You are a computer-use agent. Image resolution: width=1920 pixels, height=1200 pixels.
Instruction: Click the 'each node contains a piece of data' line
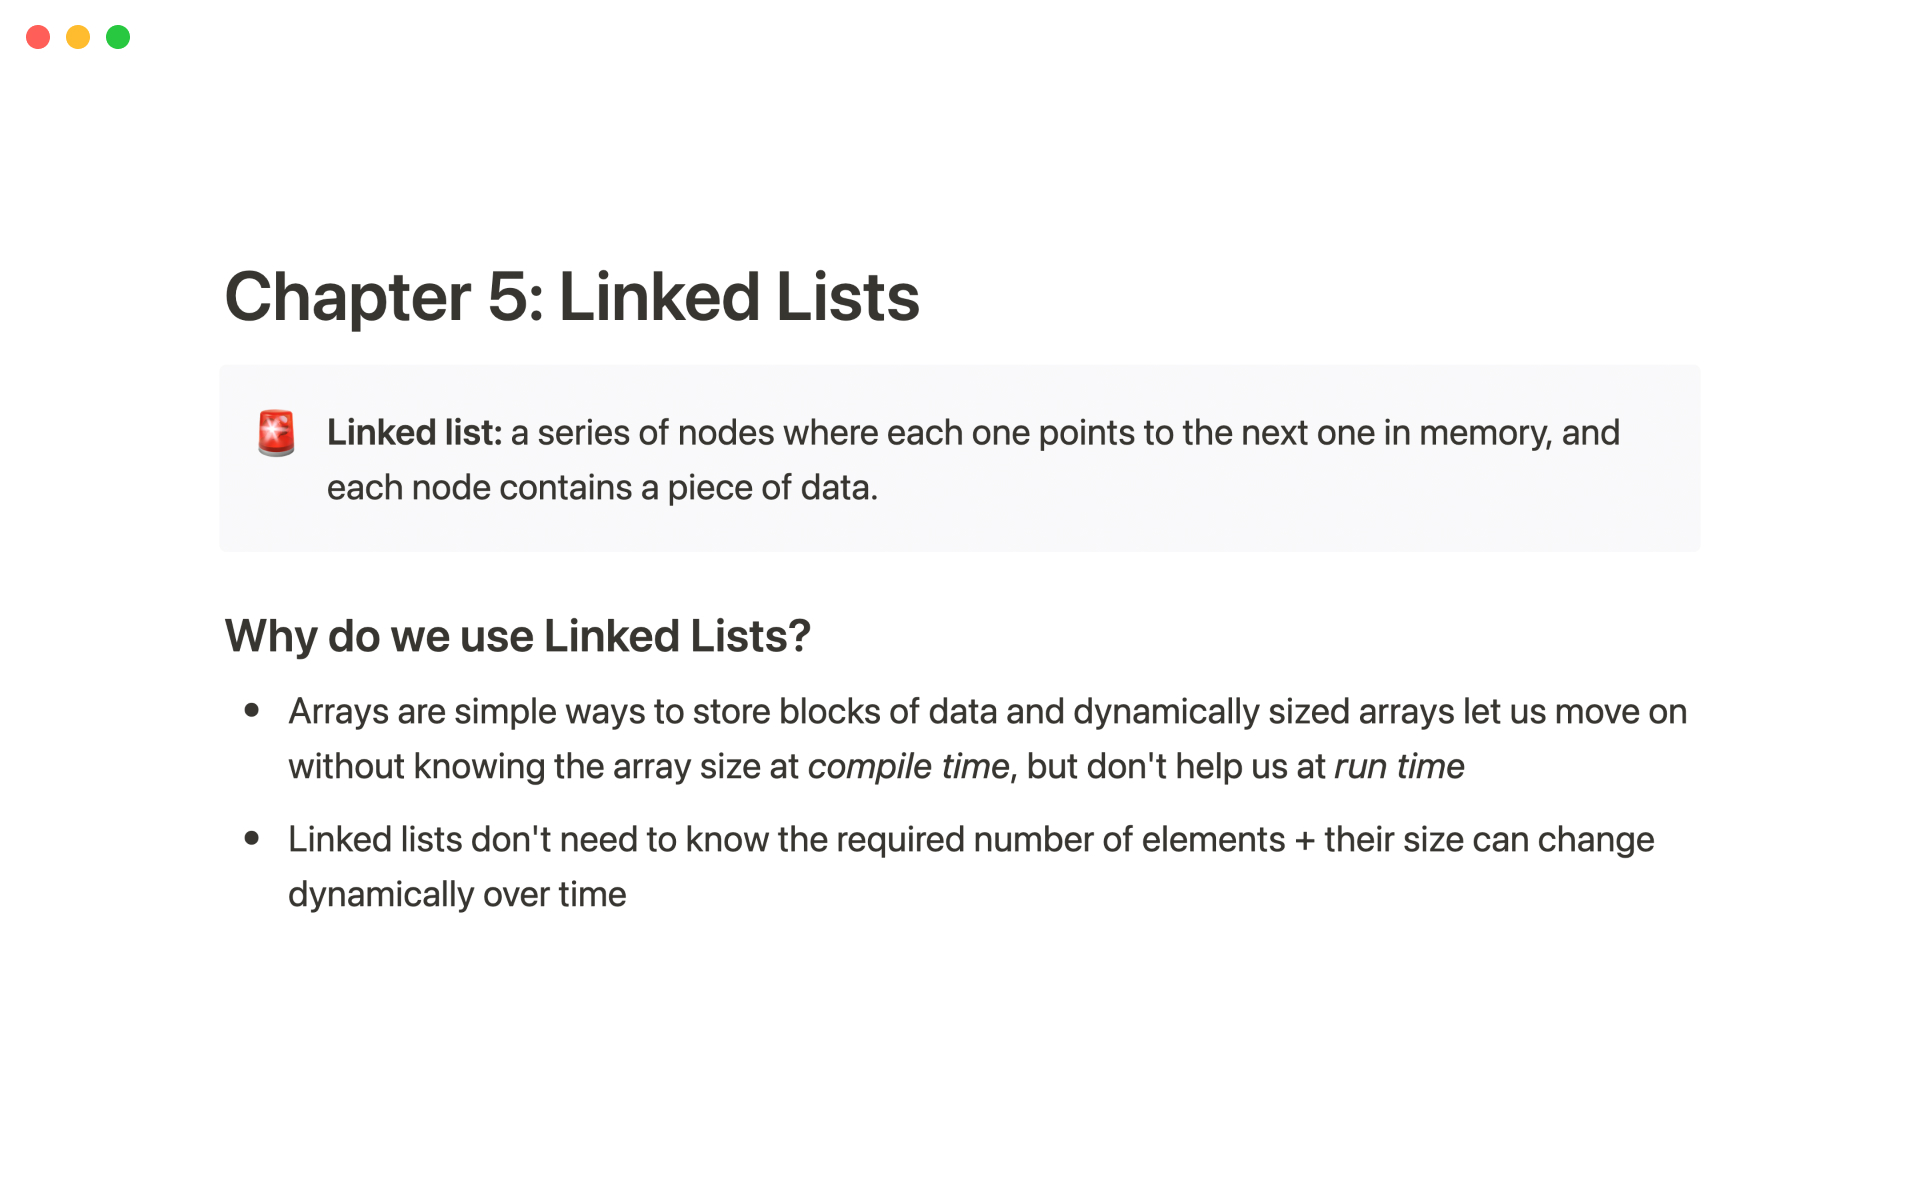tap(602, 488)
